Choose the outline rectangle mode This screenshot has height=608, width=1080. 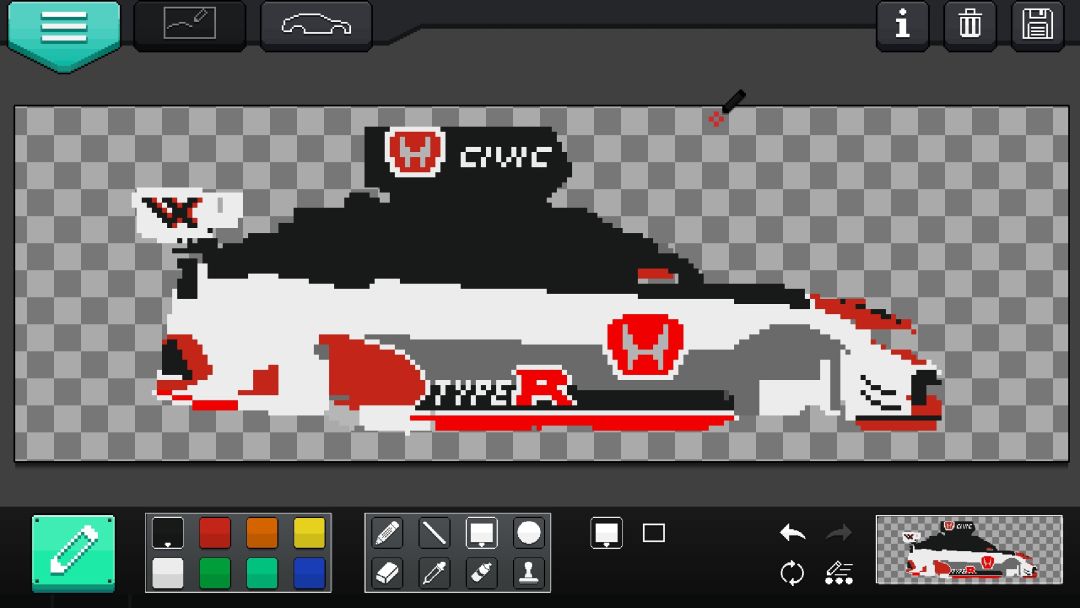tap(654, 532)
